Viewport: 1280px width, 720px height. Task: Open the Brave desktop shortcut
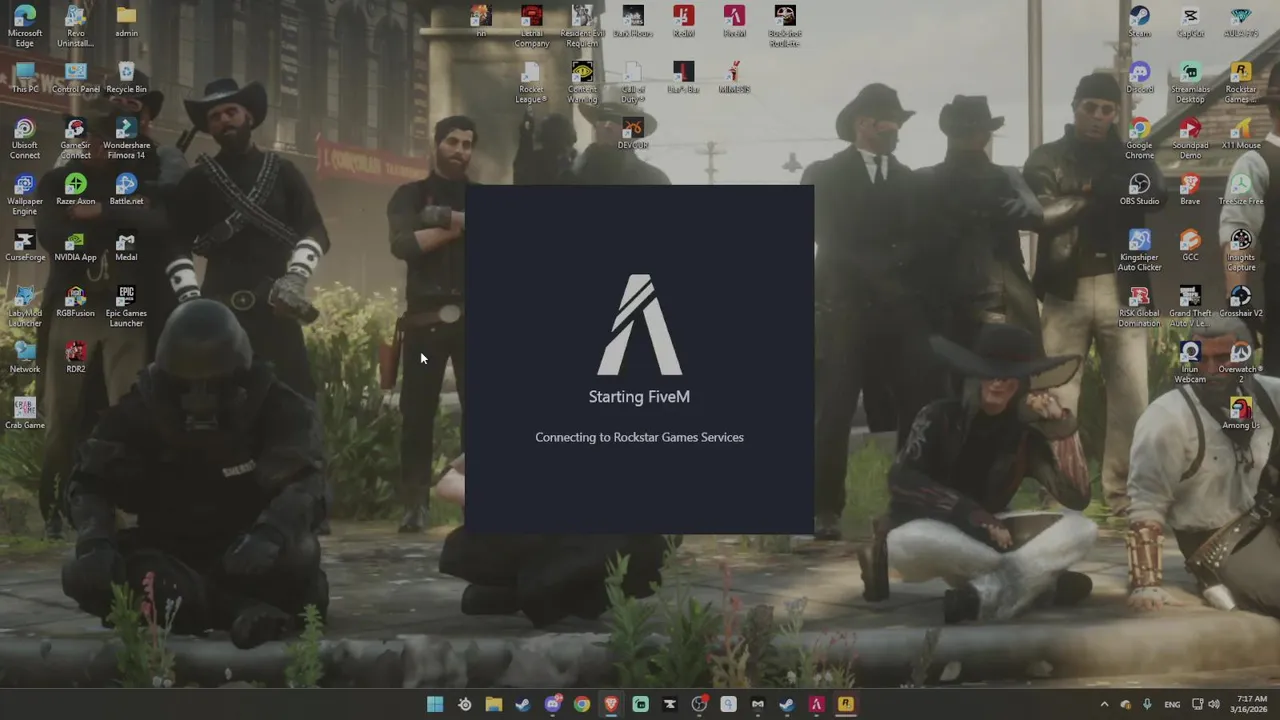pyautogui.click(x=1190, y=190)
